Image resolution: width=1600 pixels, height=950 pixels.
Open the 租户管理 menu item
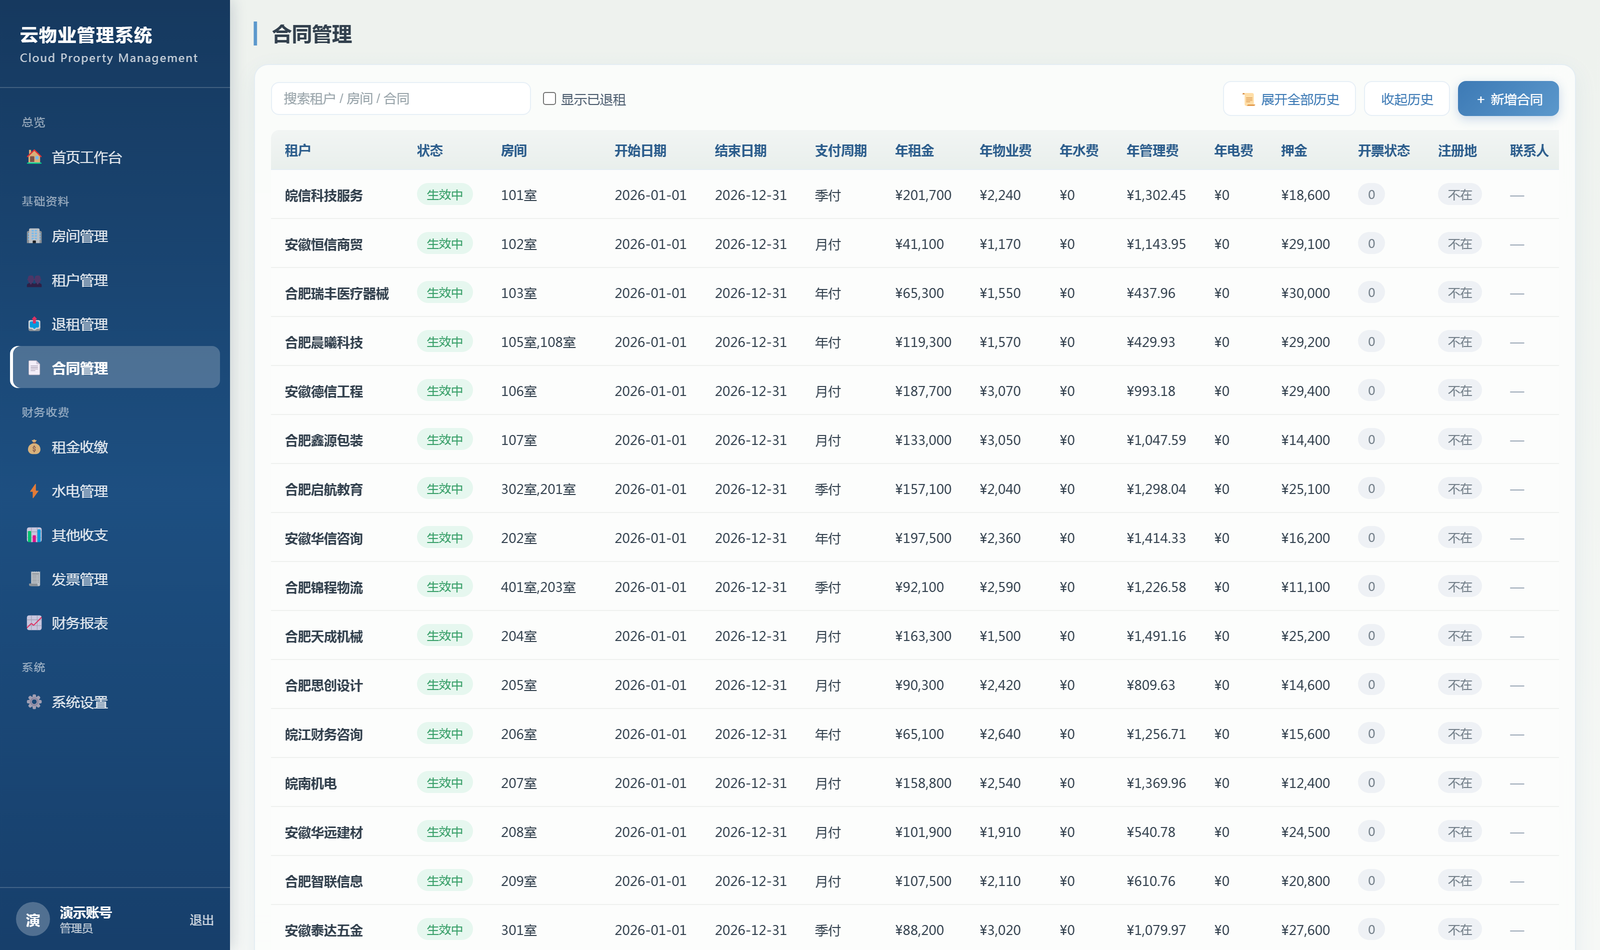[x=115, y=280]
